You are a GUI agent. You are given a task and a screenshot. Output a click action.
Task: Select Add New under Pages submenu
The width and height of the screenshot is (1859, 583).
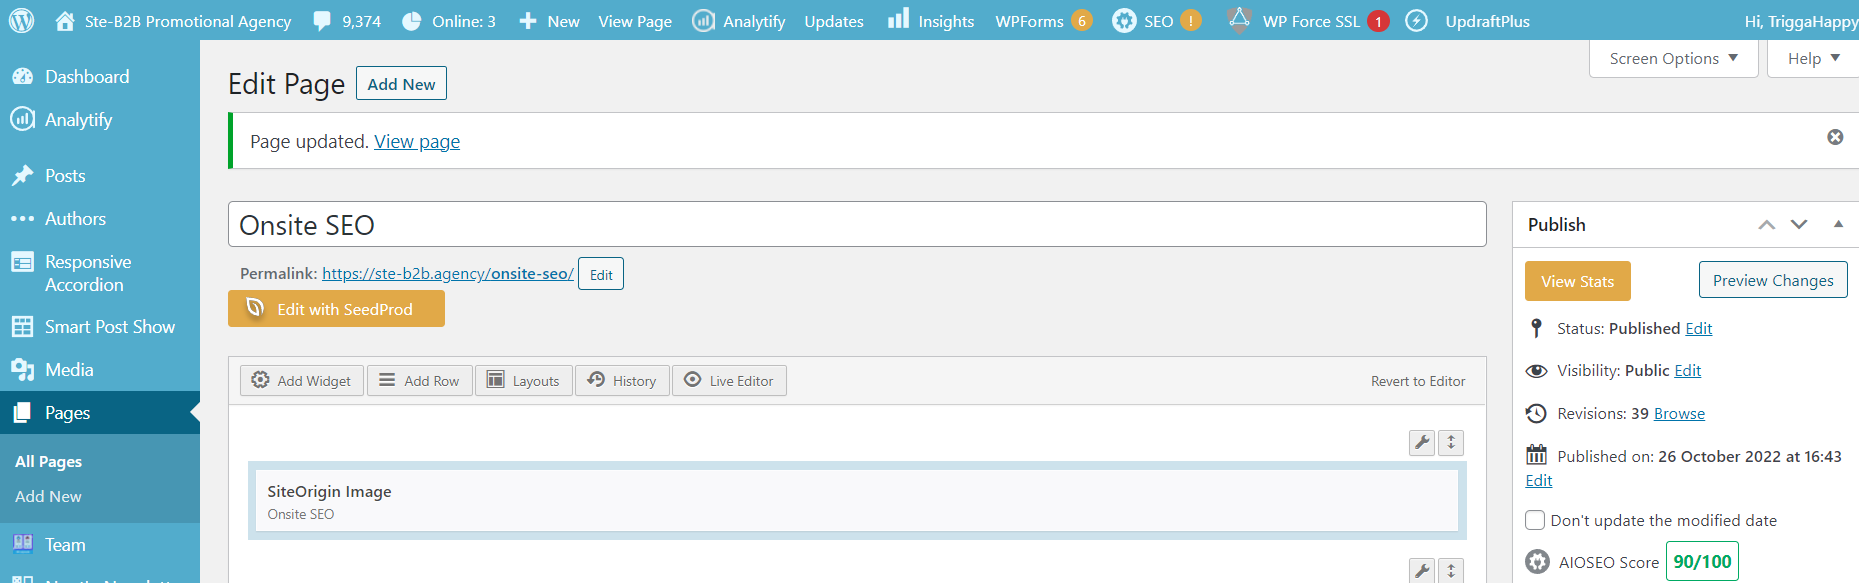pos(48,497)
